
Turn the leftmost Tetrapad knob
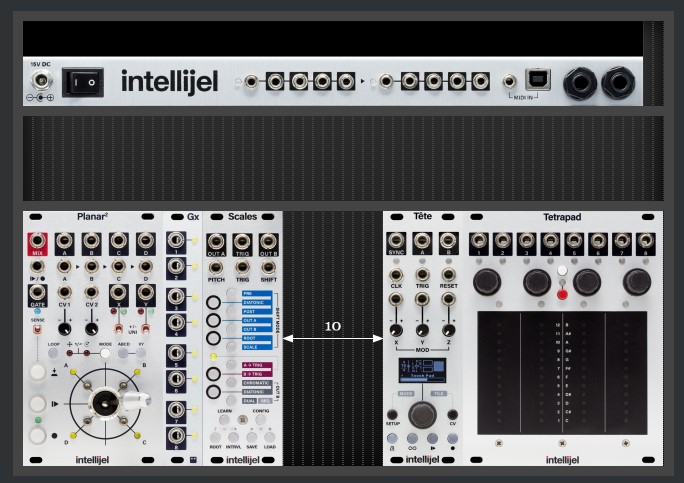pos(487,282)
